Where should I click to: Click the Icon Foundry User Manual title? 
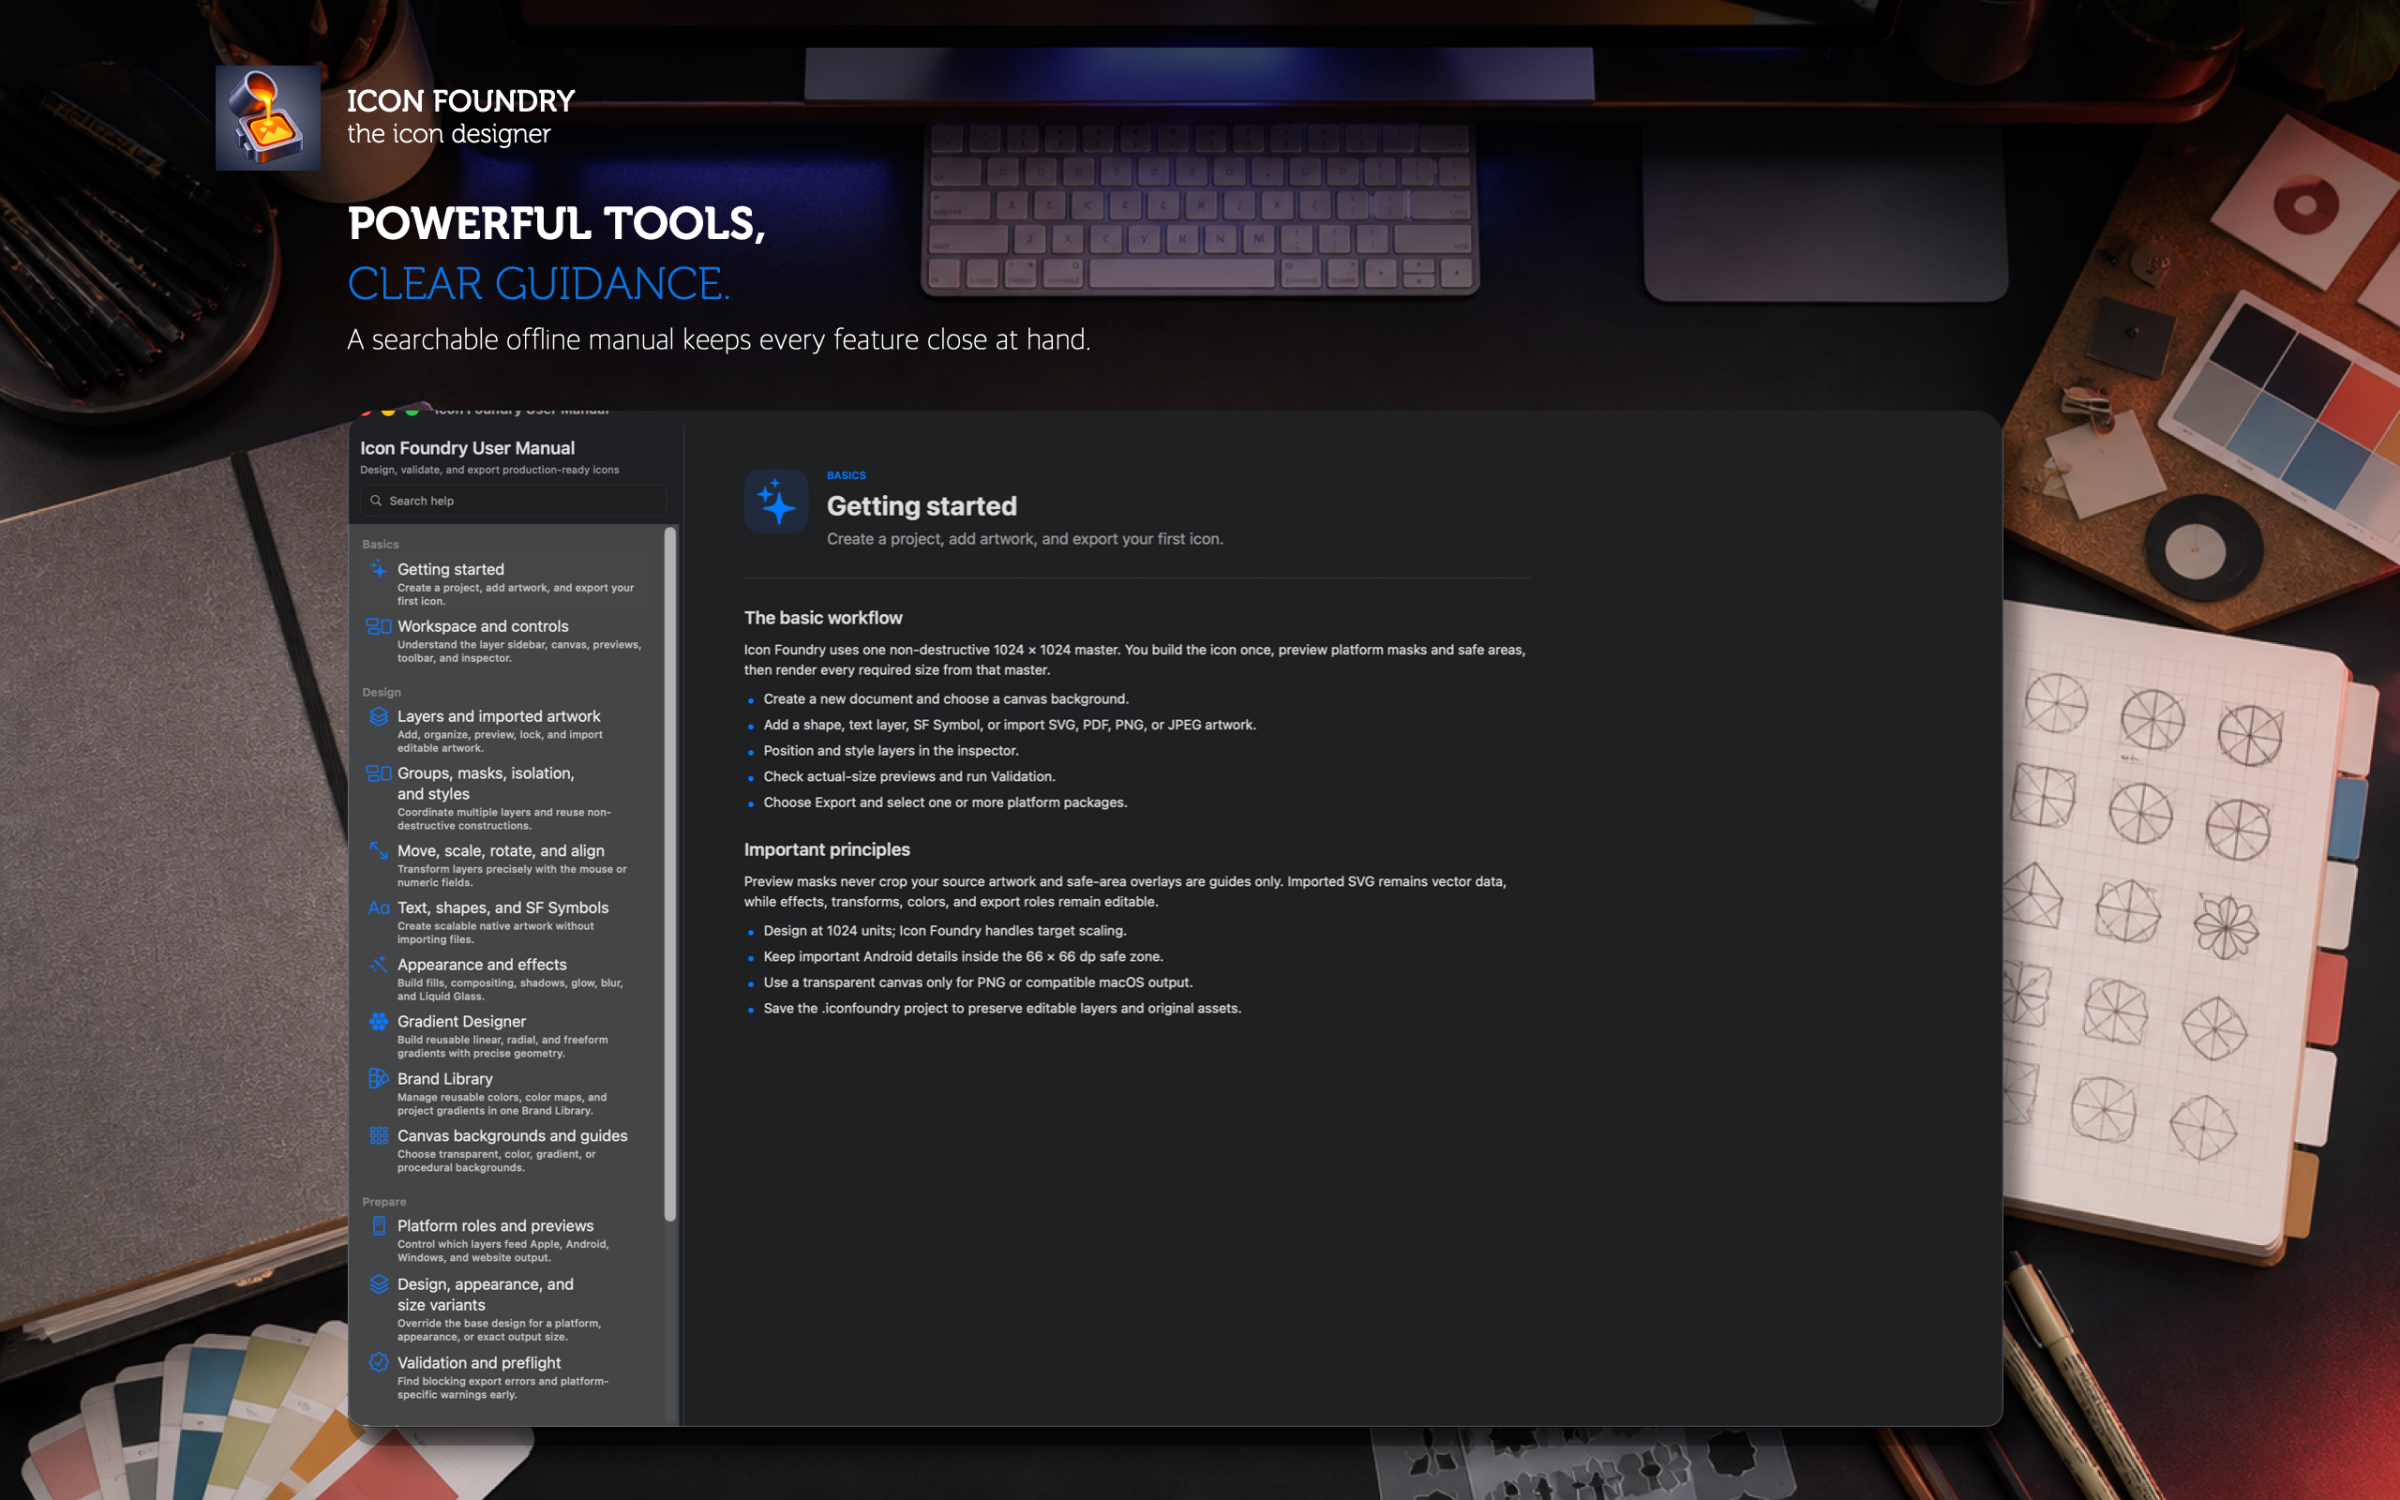click(x=467, y=448)
